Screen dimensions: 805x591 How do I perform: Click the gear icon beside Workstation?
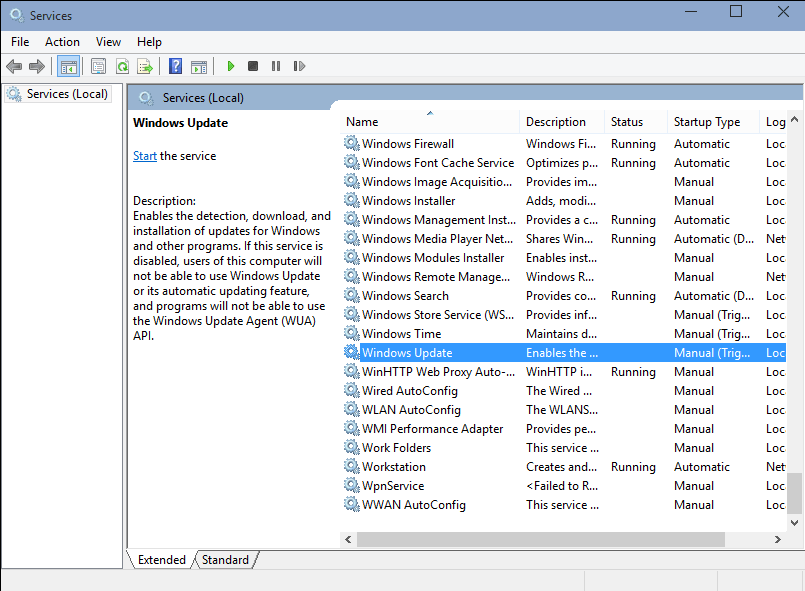click(352, 466)
